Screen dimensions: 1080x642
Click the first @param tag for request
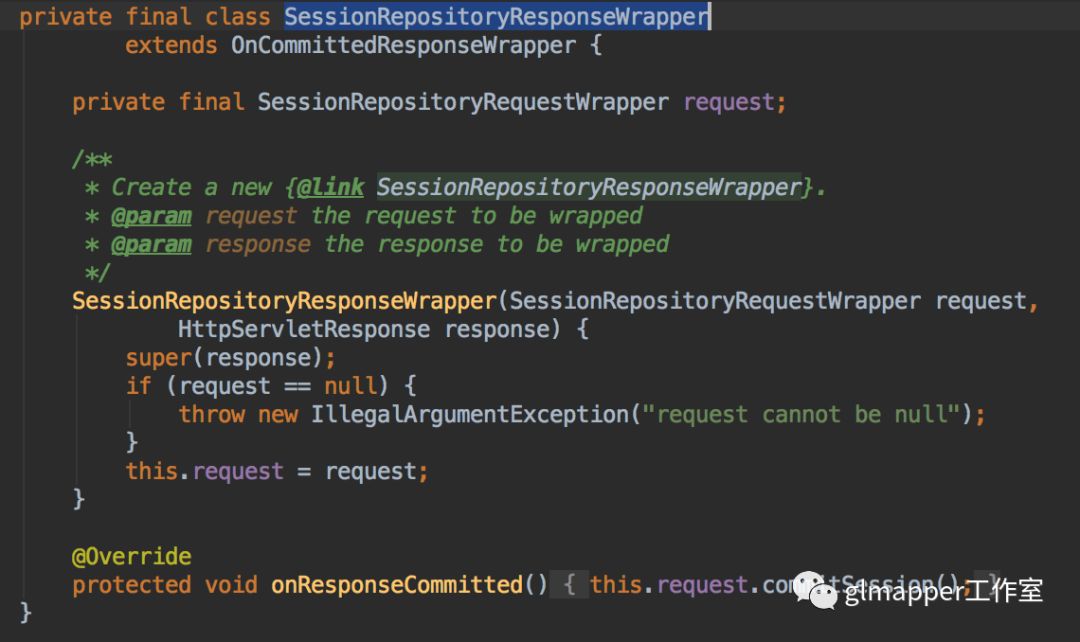pos(152,216)
